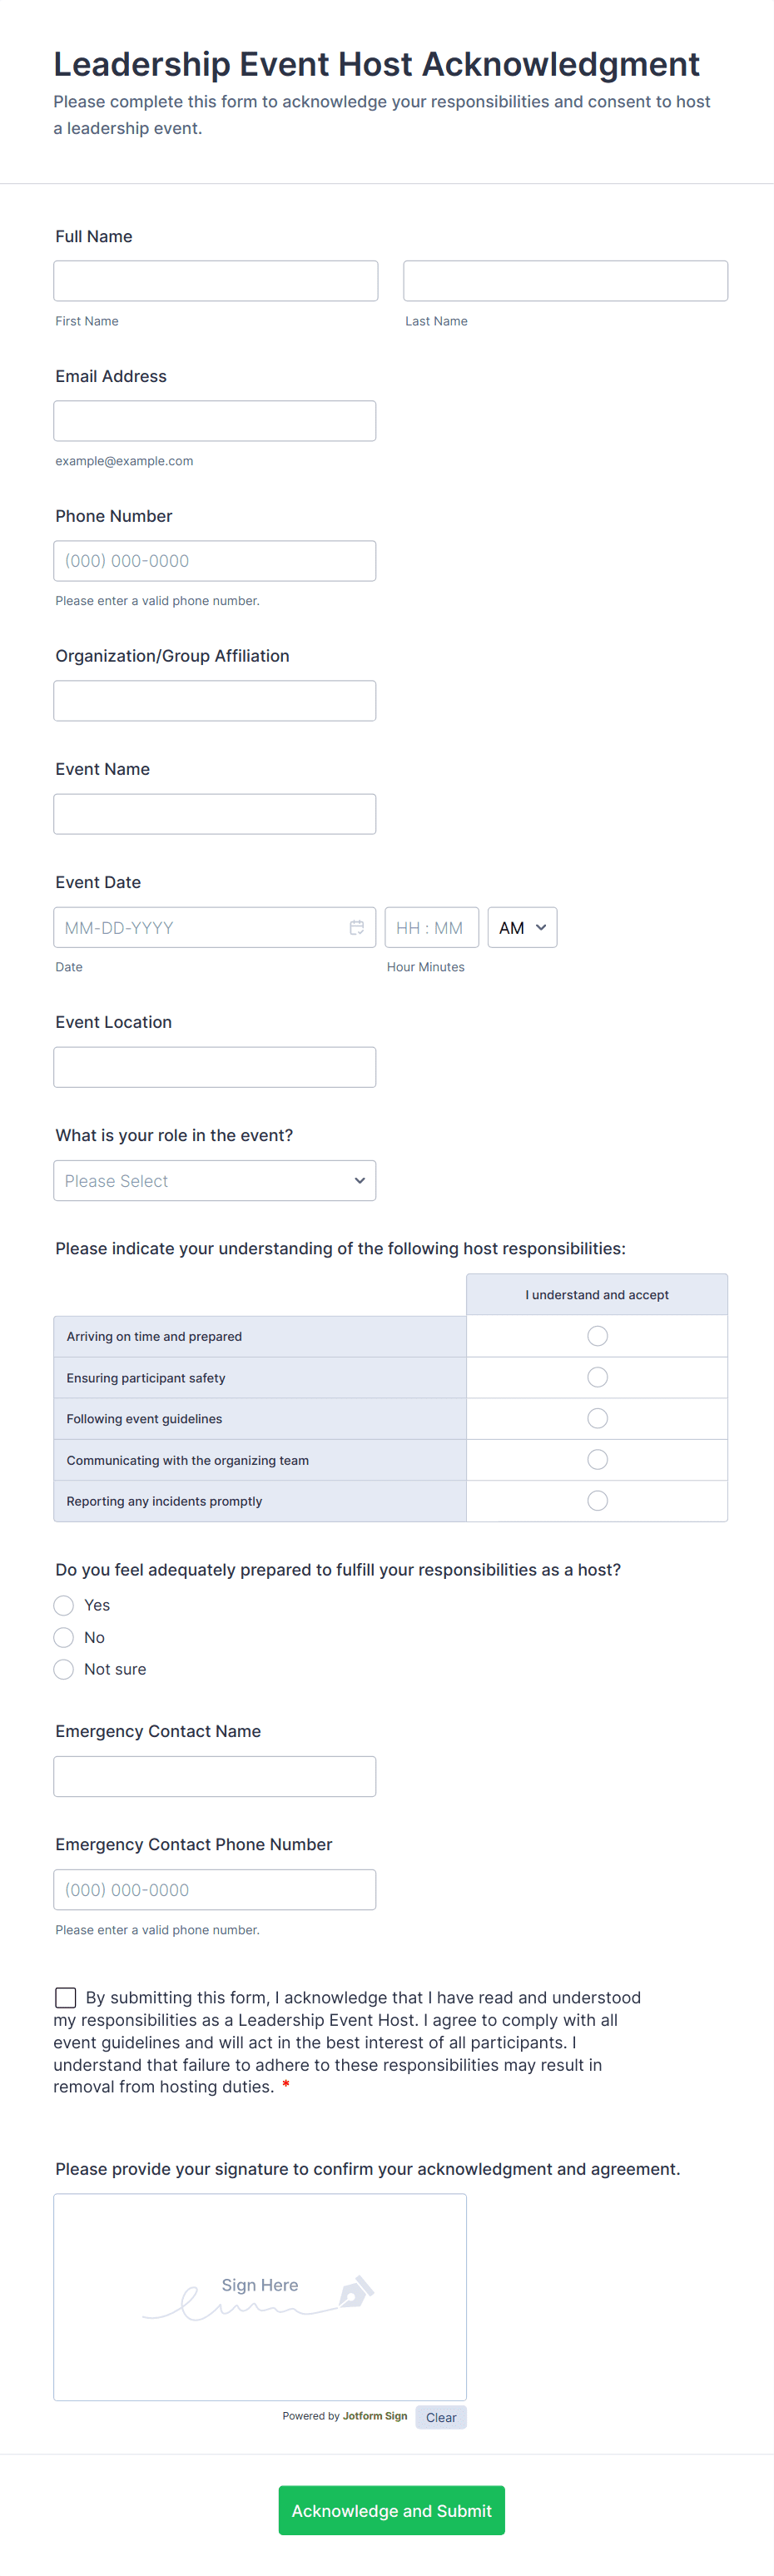Open the Jotform Sign link
The image size is (774, 2576).
click(375, 2416)
